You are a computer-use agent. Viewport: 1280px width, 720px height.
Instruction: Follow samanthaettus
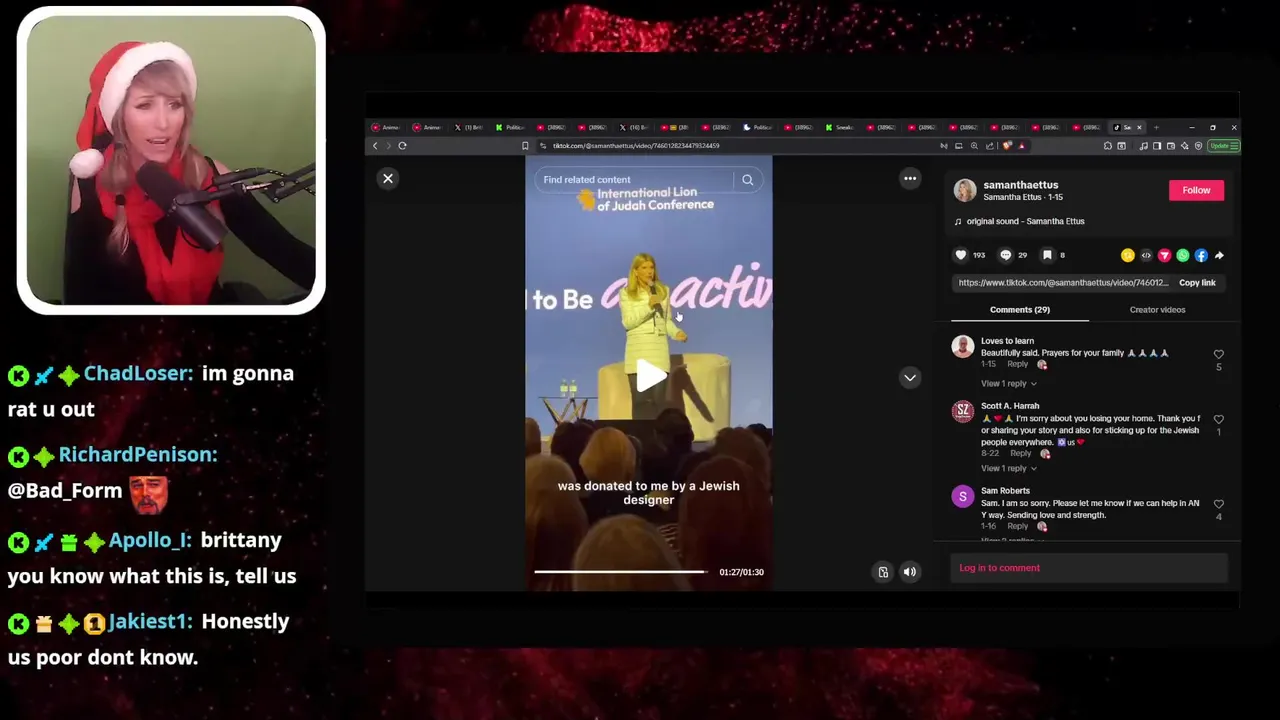tap(1196, 190)
